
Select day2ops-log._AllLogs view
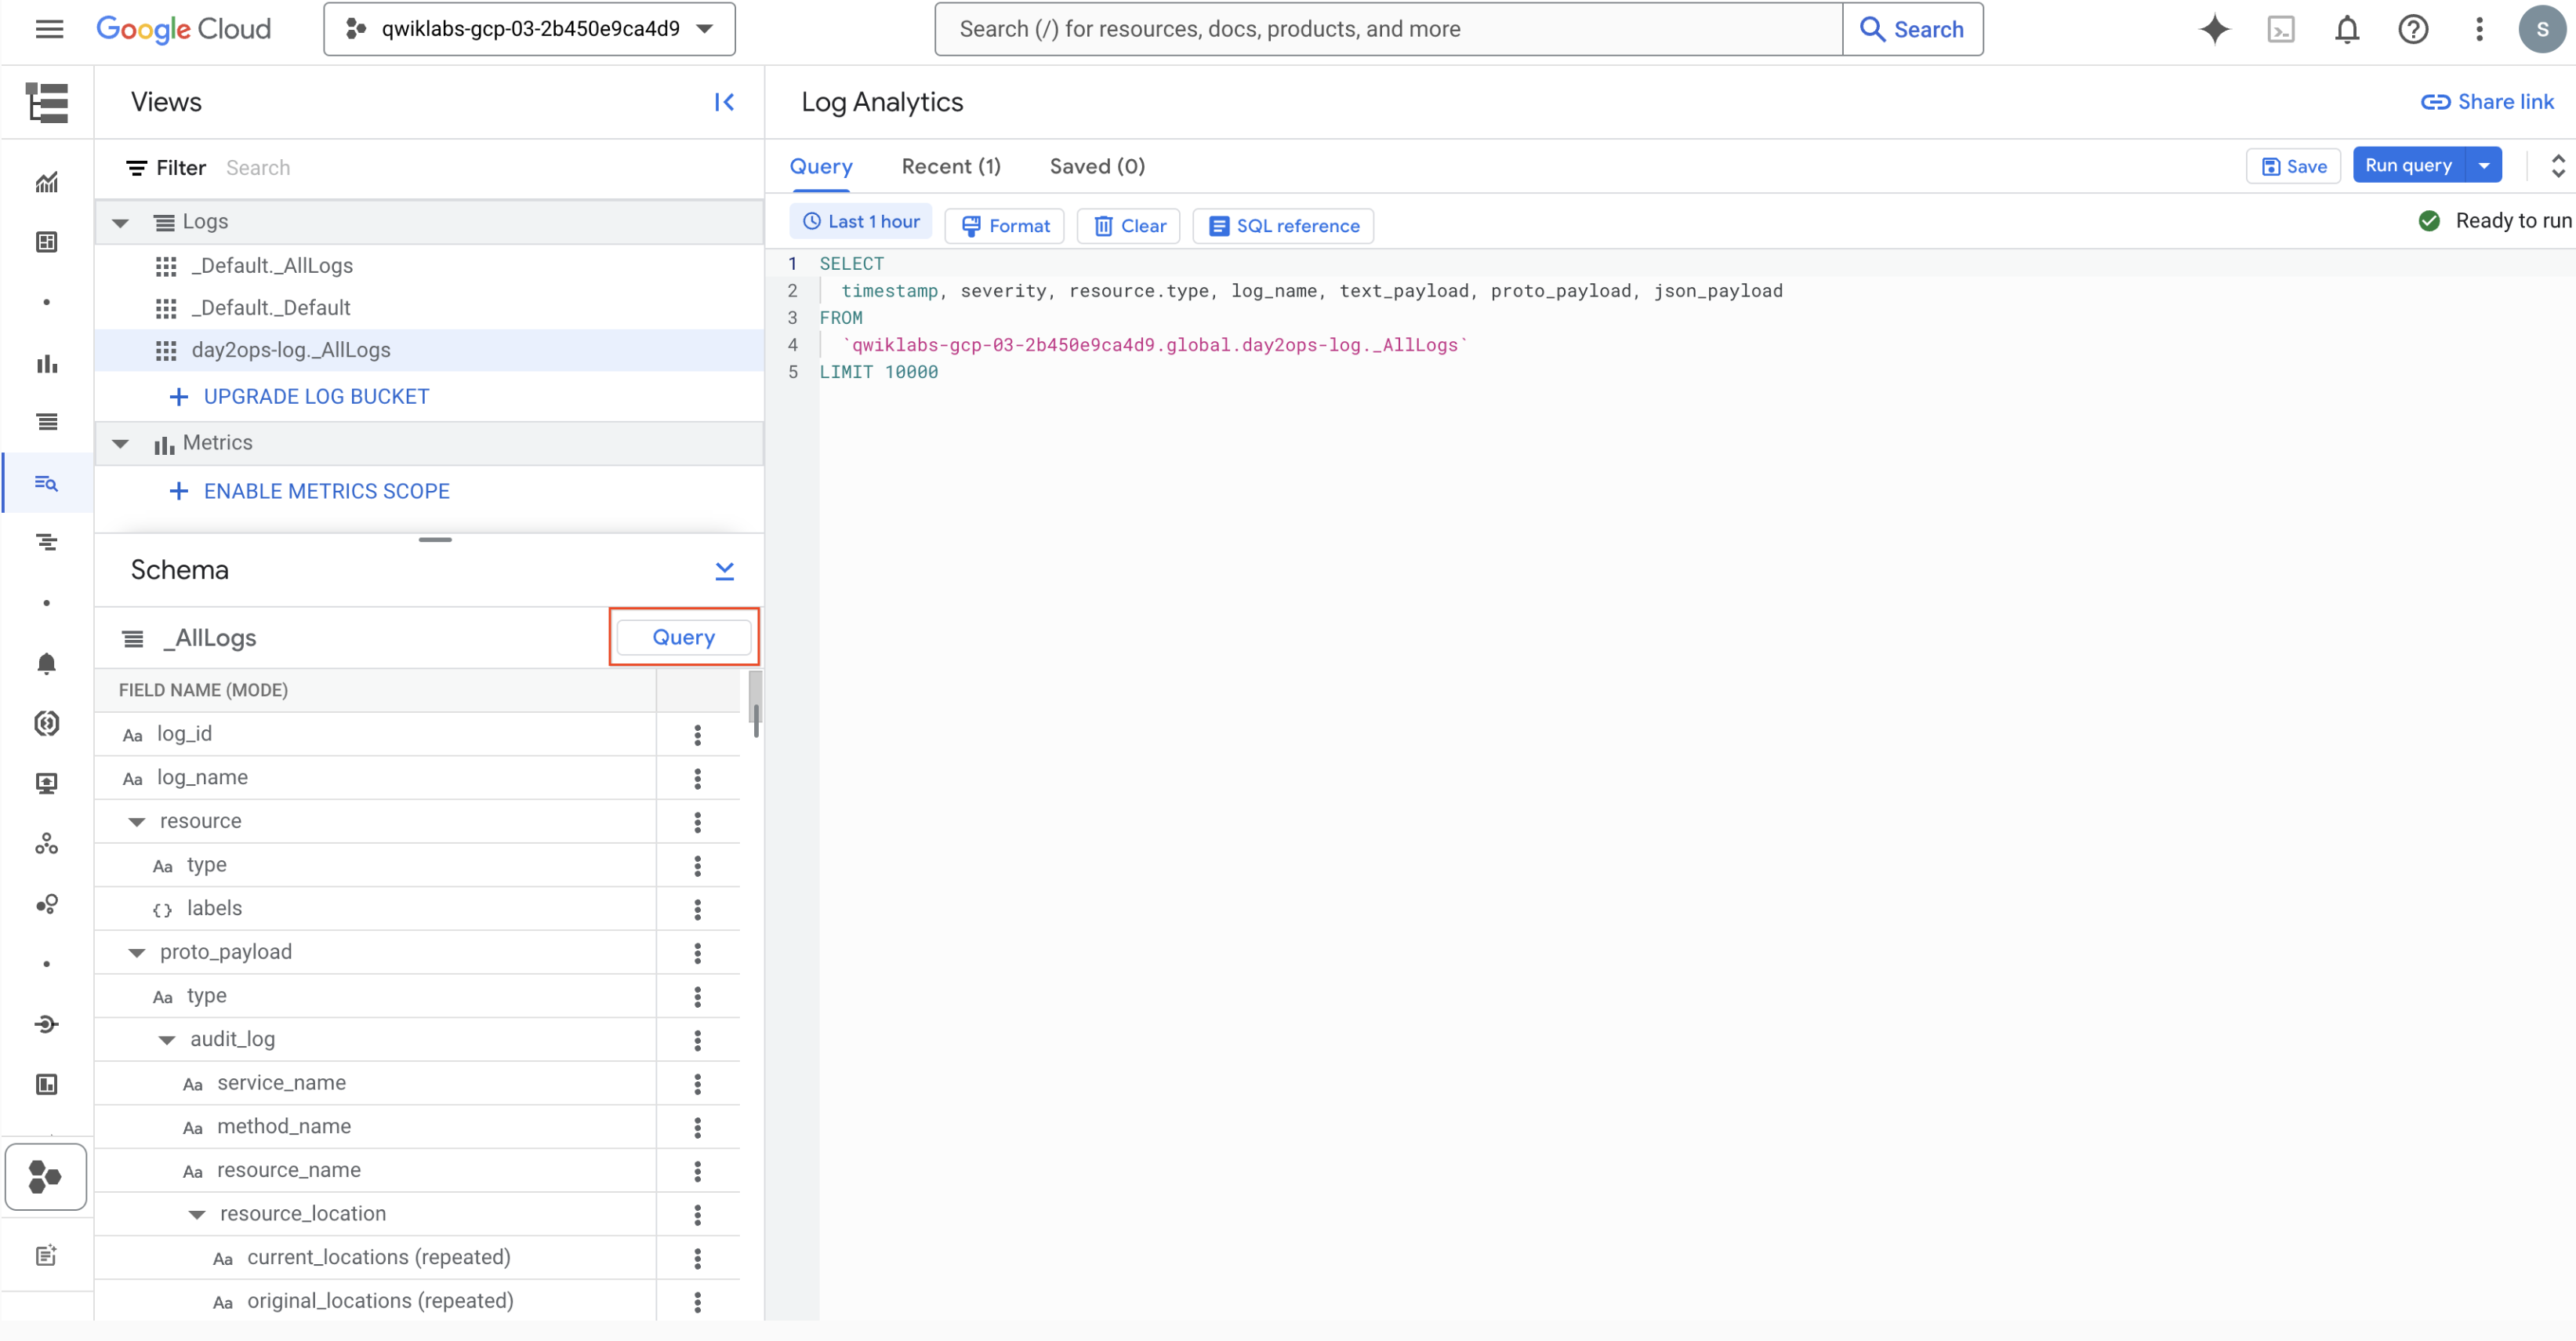[x=429, y=350]
